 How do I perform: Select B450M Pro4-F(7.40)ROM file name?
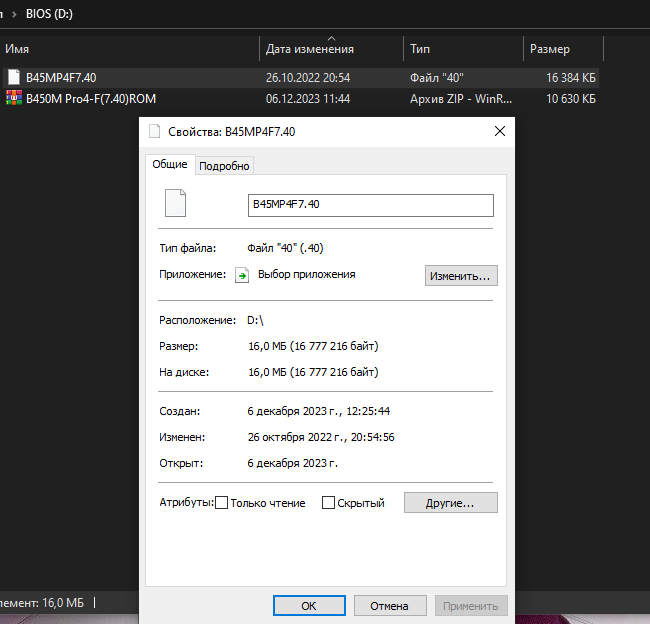pos(91,99)
